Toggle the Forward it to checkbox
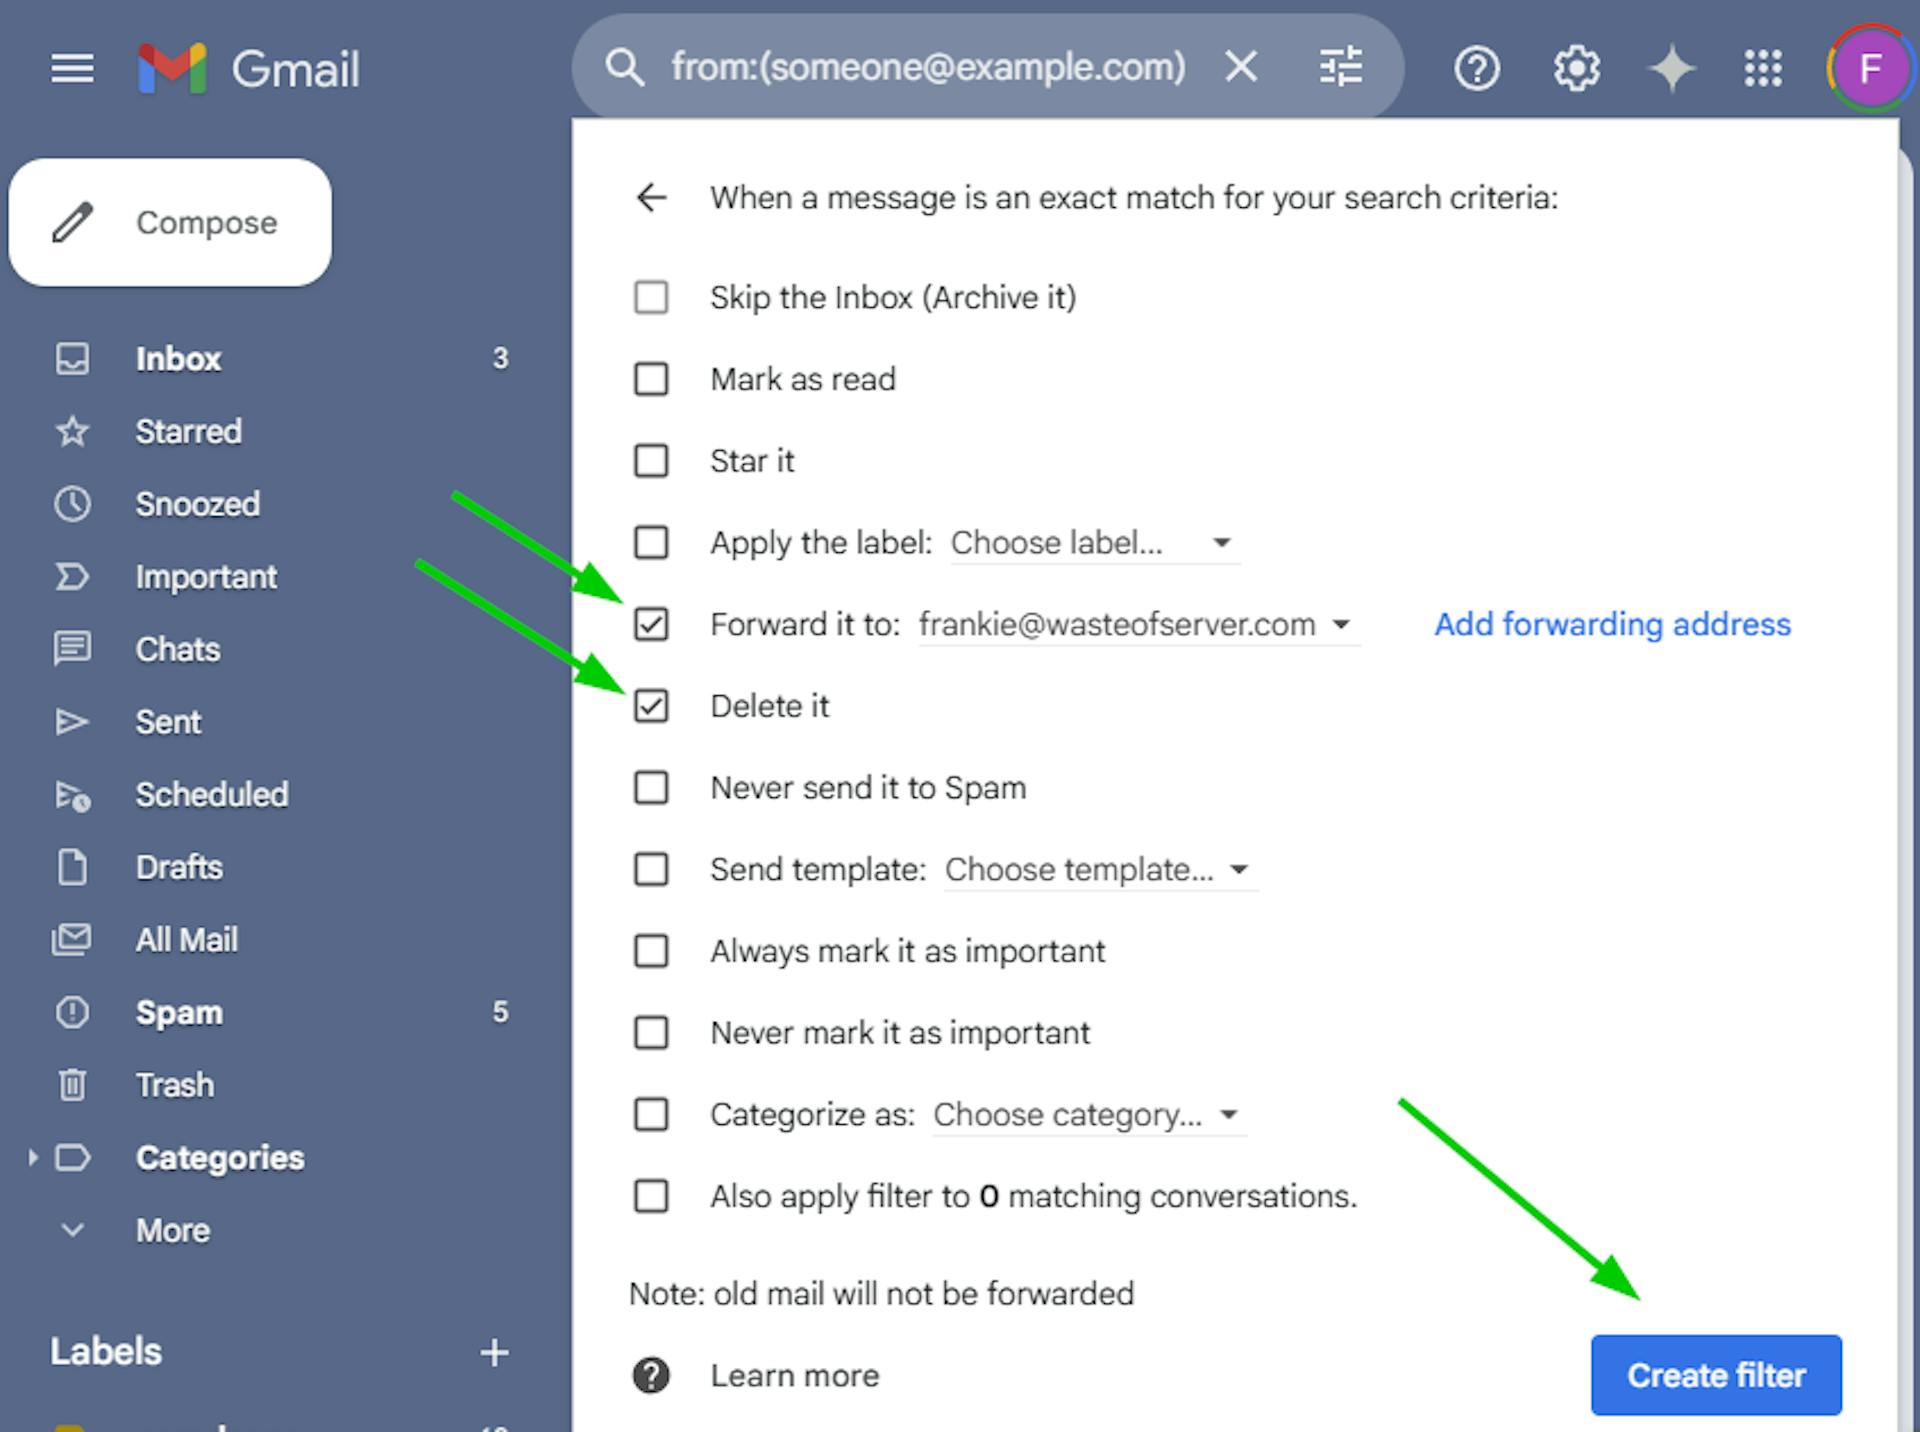The height and width of the screenshot is (1432, 1920). [650, 623]
